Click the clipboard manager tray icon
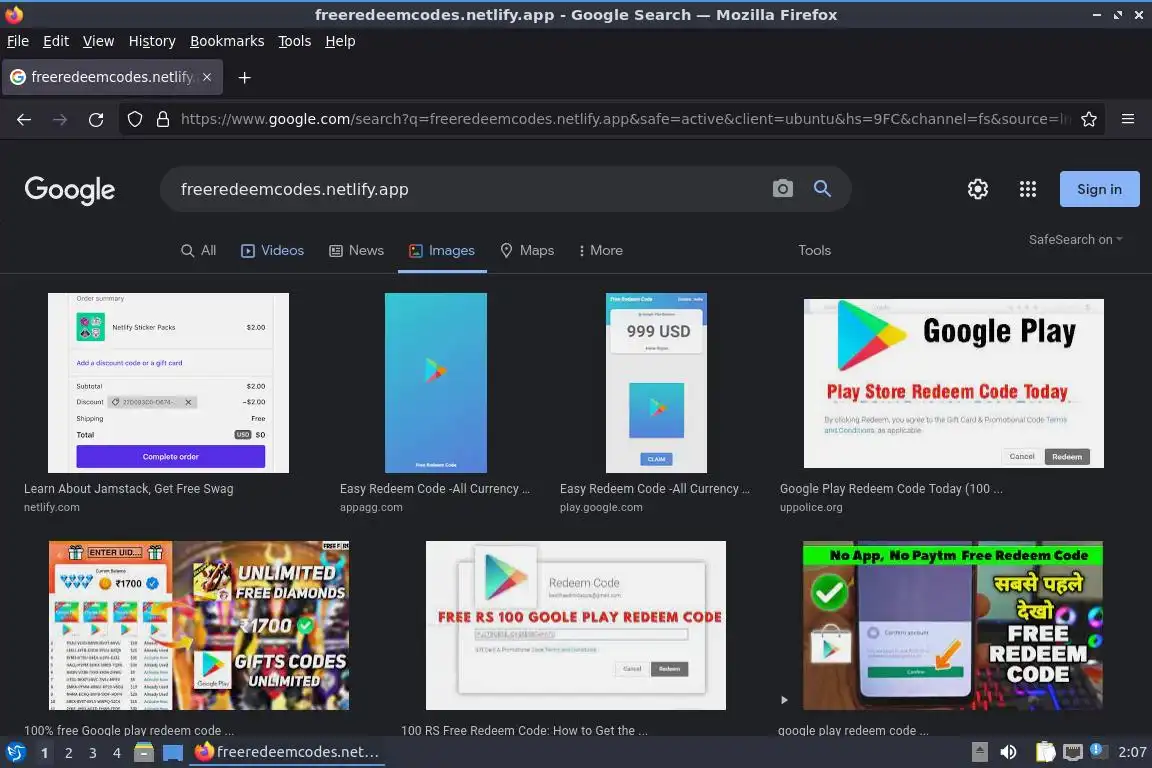Viewport: 1152px width, 768px height. (x=1045, y=752)
